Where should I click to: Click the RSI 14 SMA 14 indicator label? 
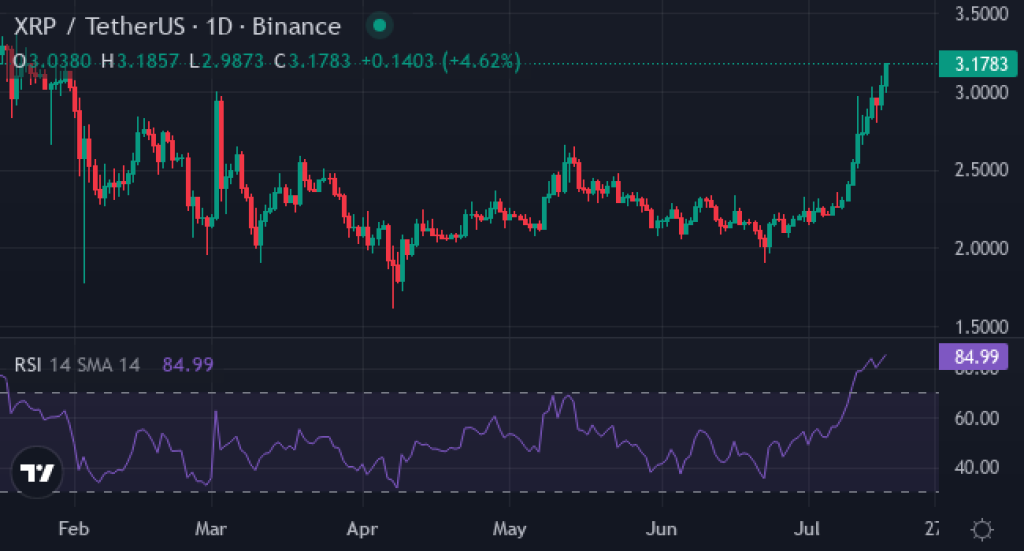click(77, 364)
